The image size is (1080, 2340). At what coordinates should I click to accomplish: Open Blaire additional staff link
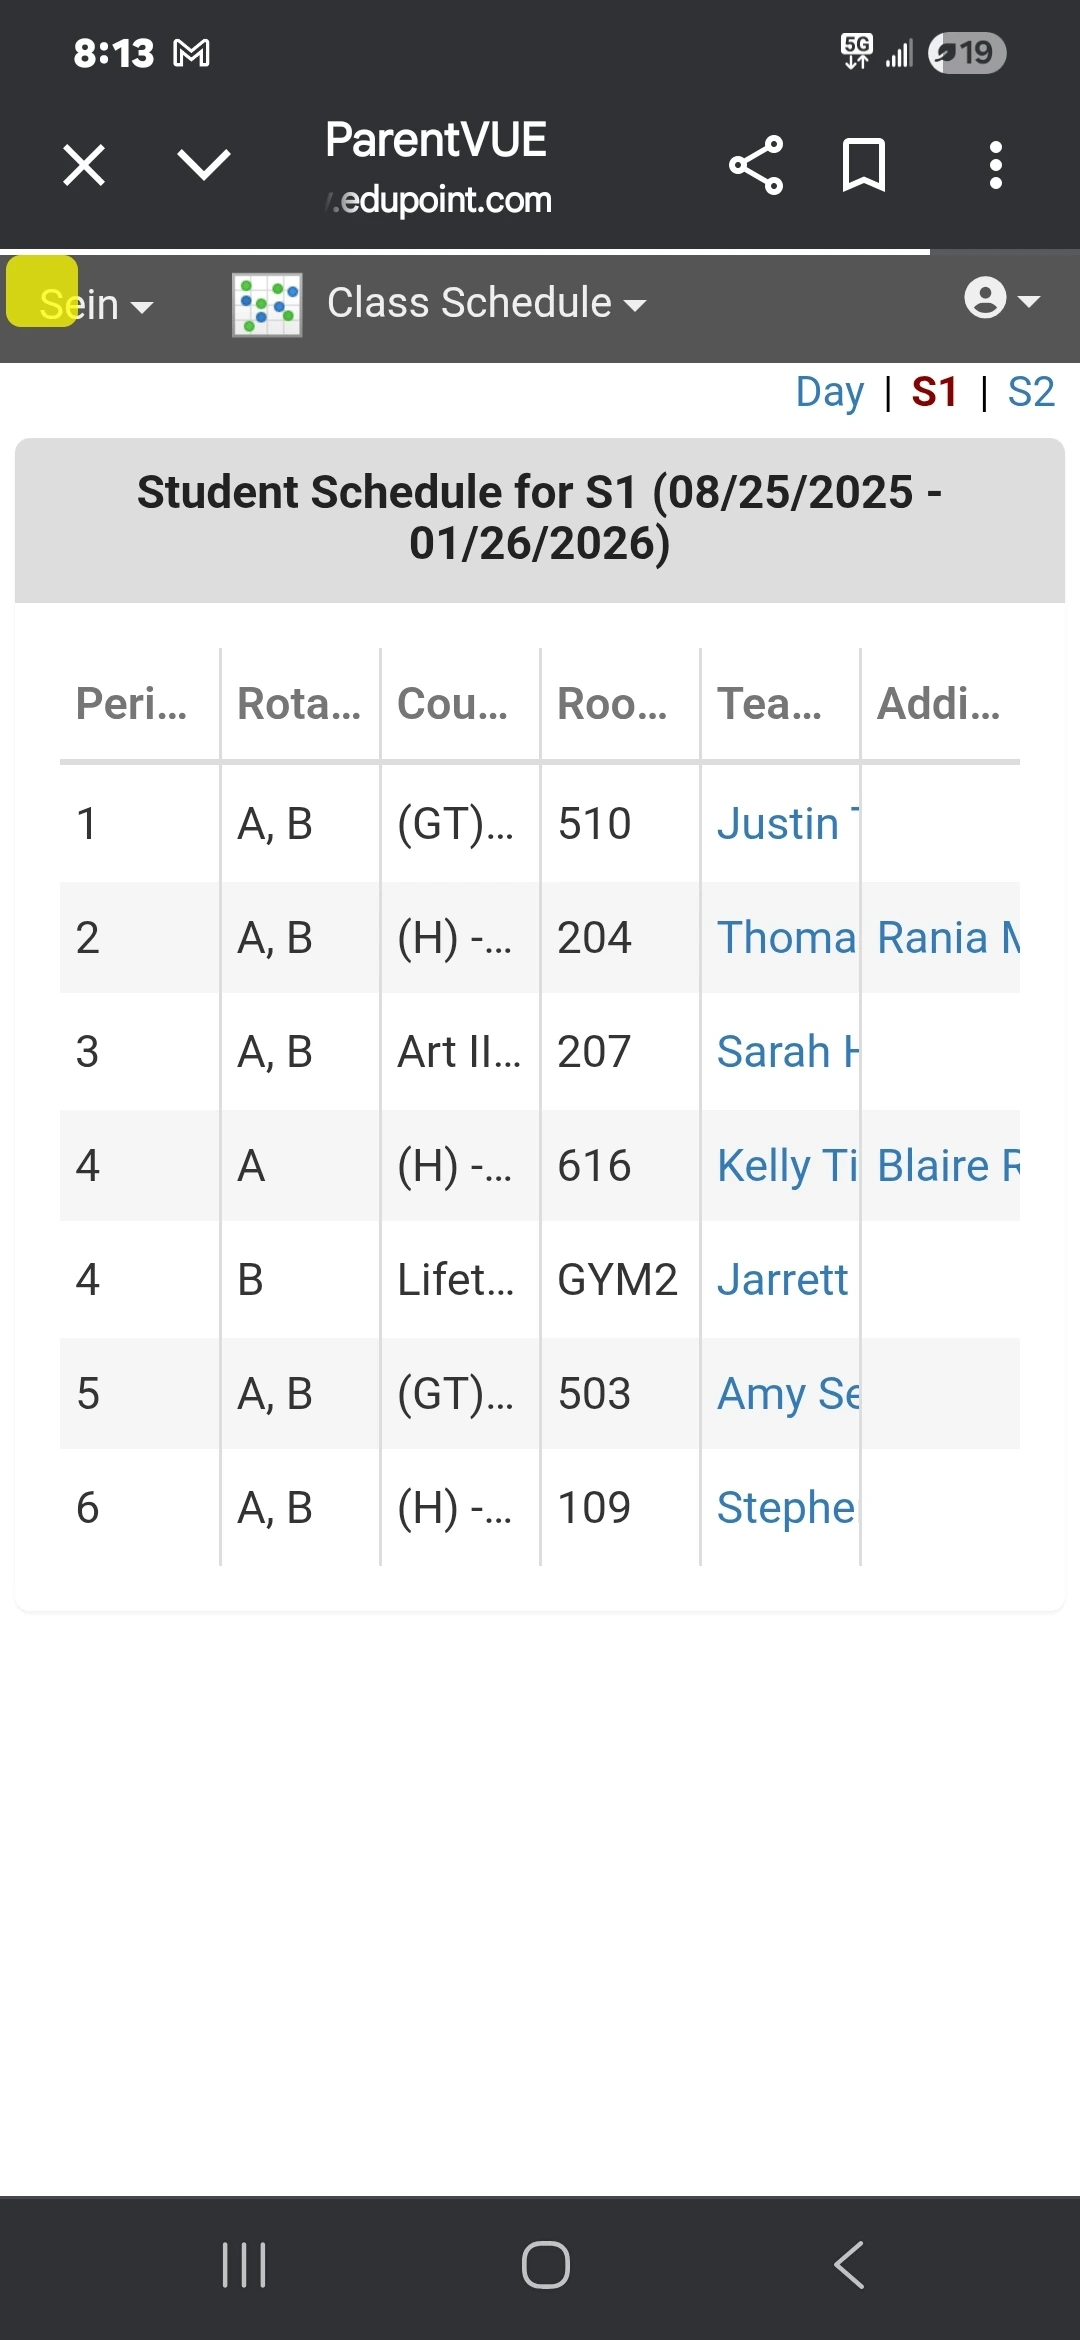[948, 1166]
